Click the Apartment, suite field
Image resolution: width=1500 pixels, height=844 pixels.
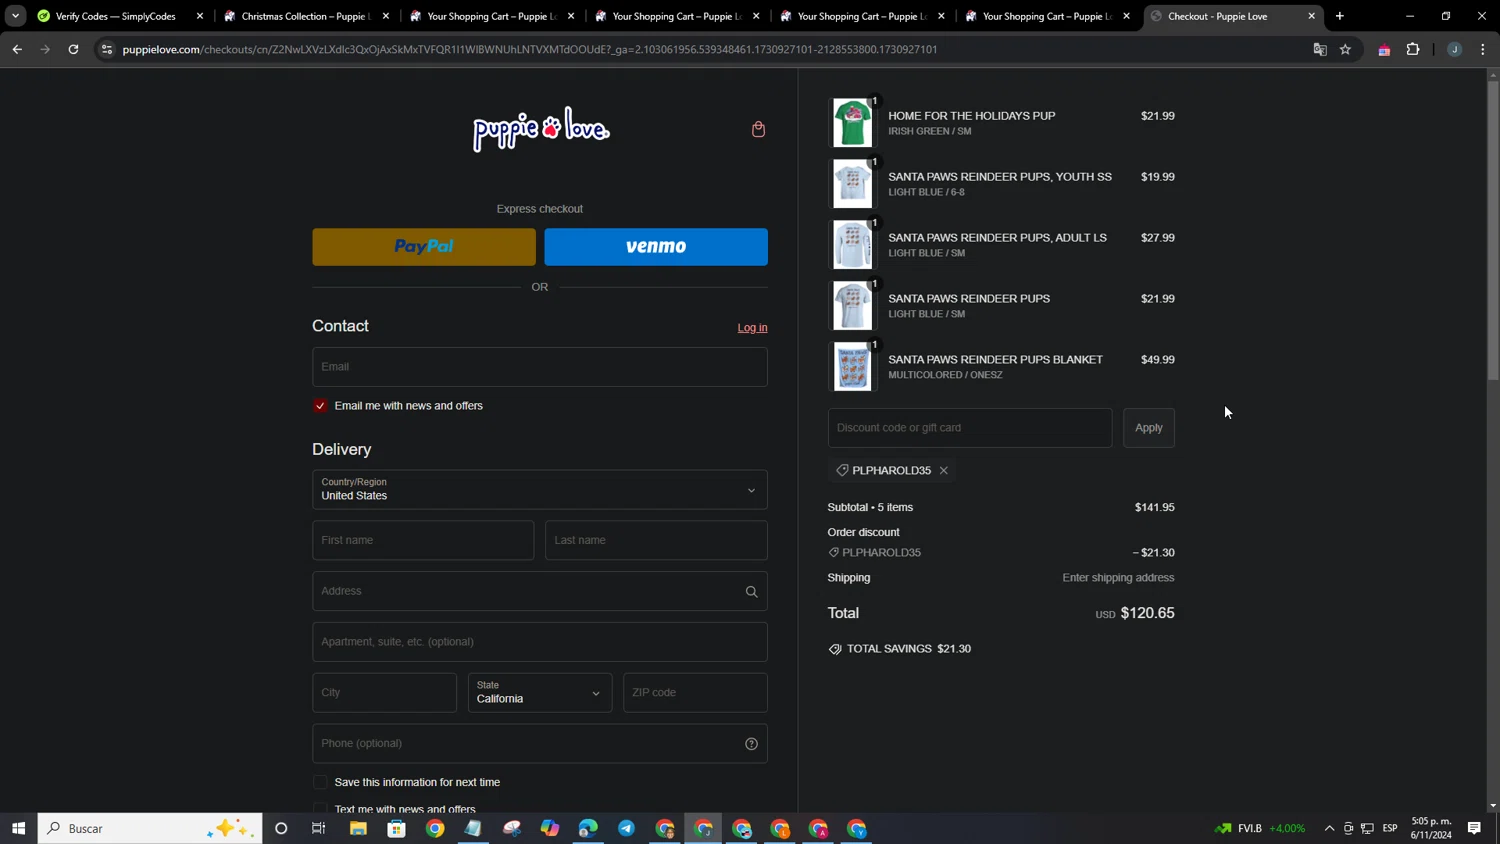coord(540,642)
